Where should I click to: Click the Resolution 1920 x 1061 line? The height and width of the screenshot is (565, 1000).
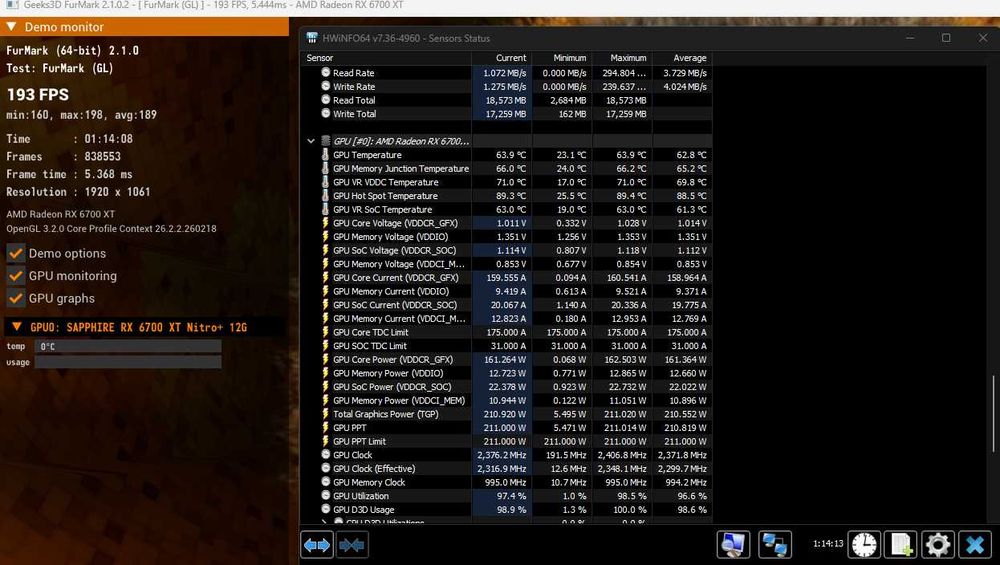coord(78,191)
